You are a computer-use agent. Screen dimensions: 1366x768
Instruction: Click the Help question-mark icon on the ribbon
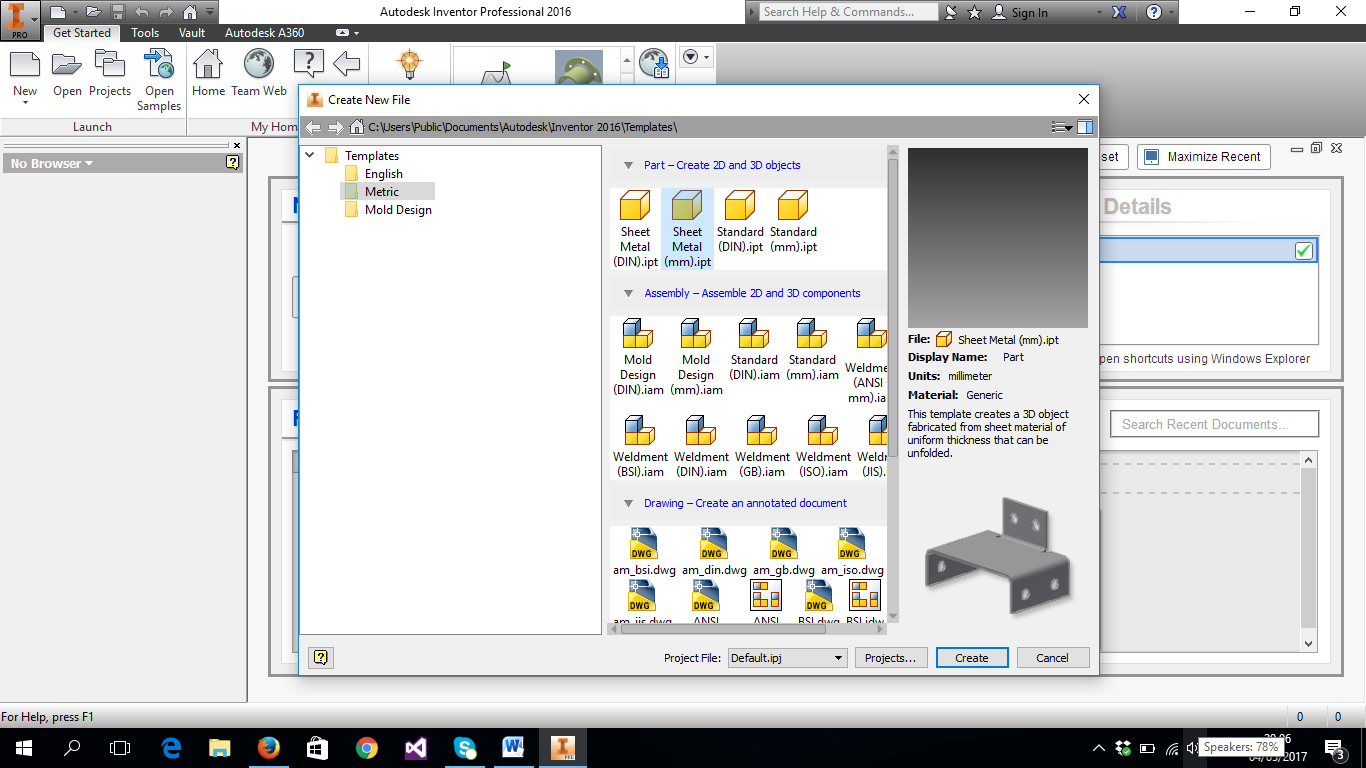308,63
